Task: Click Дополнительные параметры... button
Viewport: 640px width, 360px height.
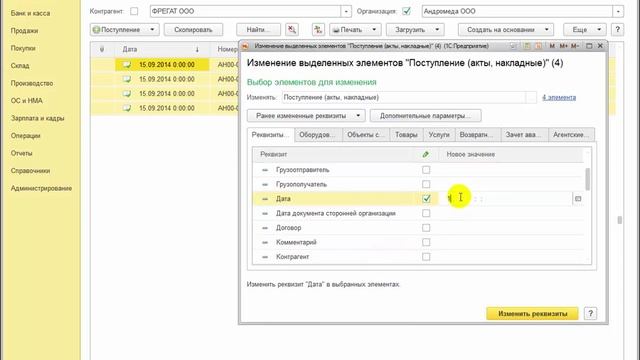Action: pyautogui.click(x=425, y=116)
